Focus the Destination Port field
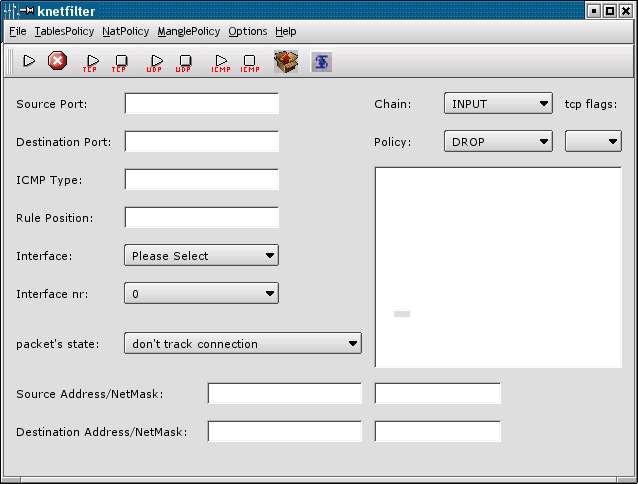 coord(202,141)
